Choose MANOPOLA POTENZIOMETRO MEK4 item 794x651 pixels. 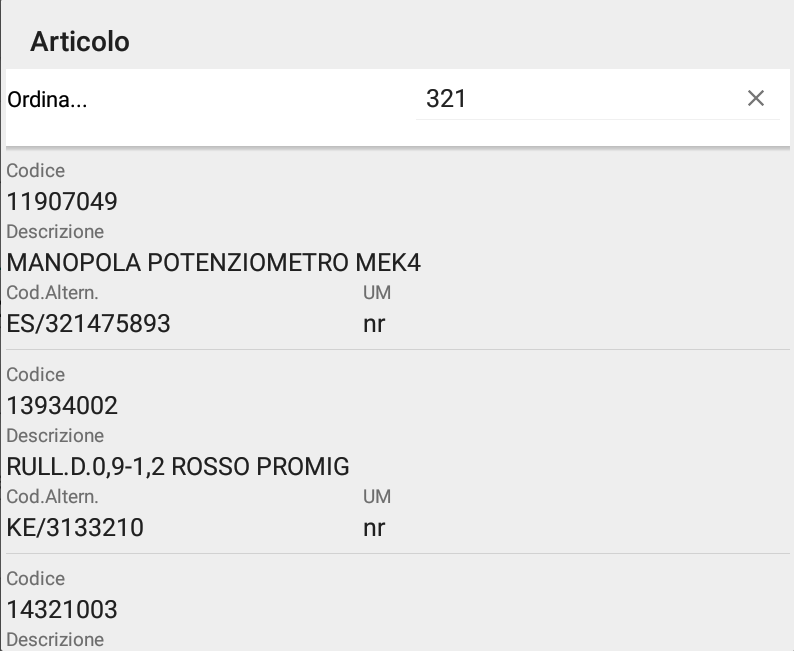(x=214, y=263)
